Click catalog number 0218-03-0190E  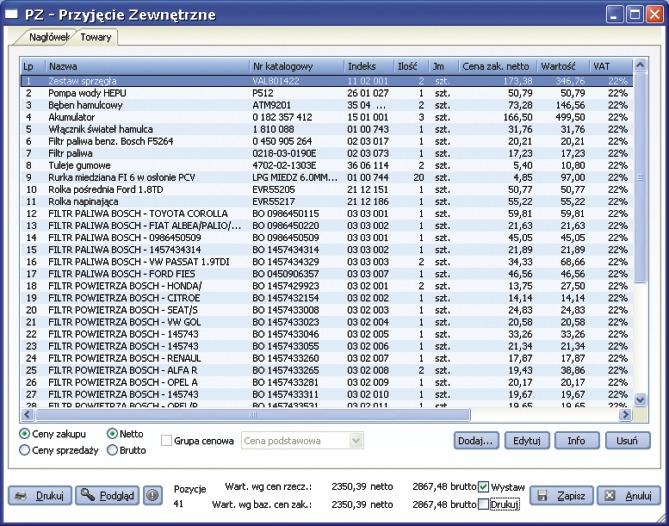point(284,153)
